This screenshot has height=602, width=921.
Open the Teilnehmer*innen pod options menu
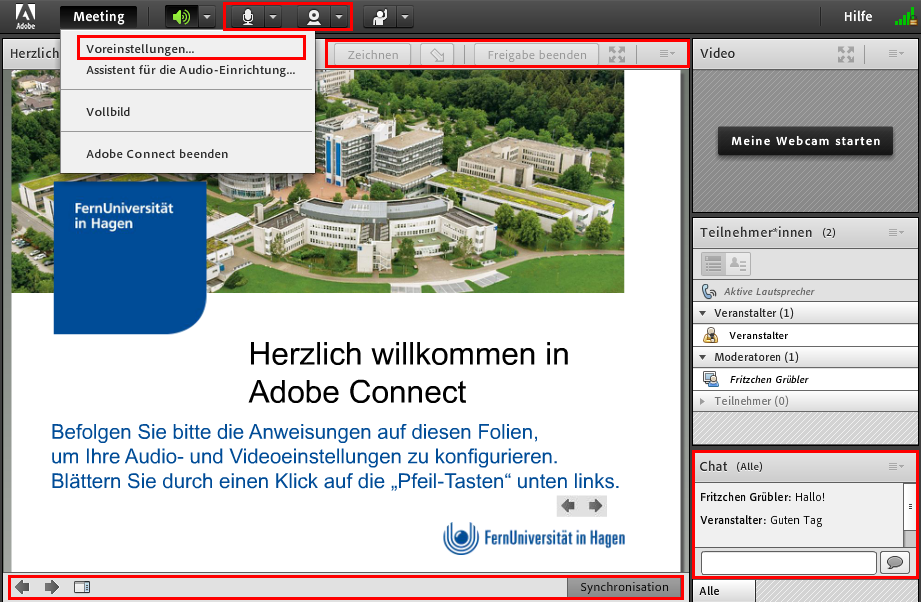896,233
